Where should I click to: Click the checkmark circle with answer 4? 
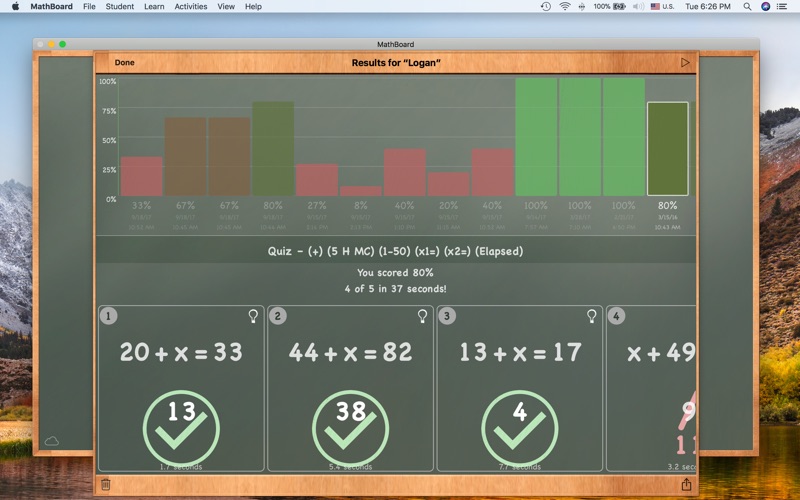click(520, 428)
